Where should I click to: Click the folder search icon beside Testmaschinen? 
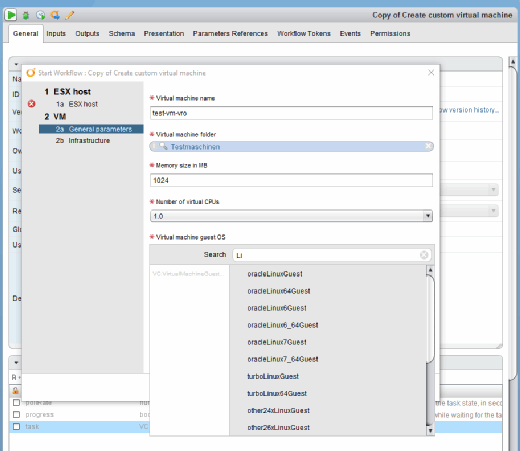(x=163, y=146)
